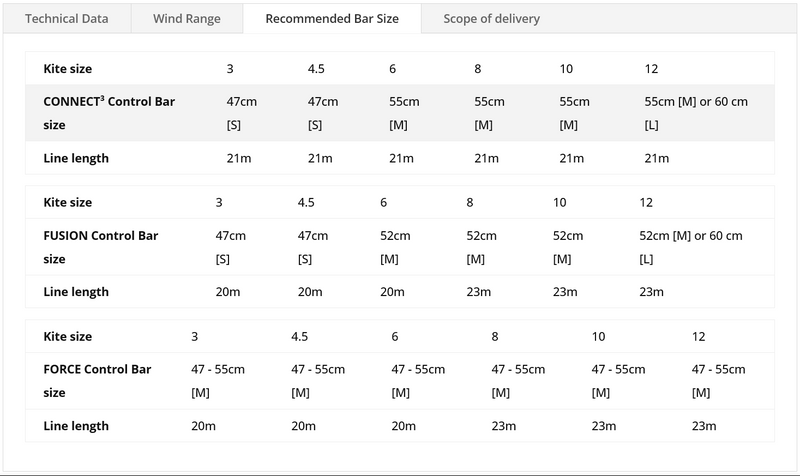Click the FUSION Control Bar size label
This screenshot has height=476, width=800.
click(101, 247)
